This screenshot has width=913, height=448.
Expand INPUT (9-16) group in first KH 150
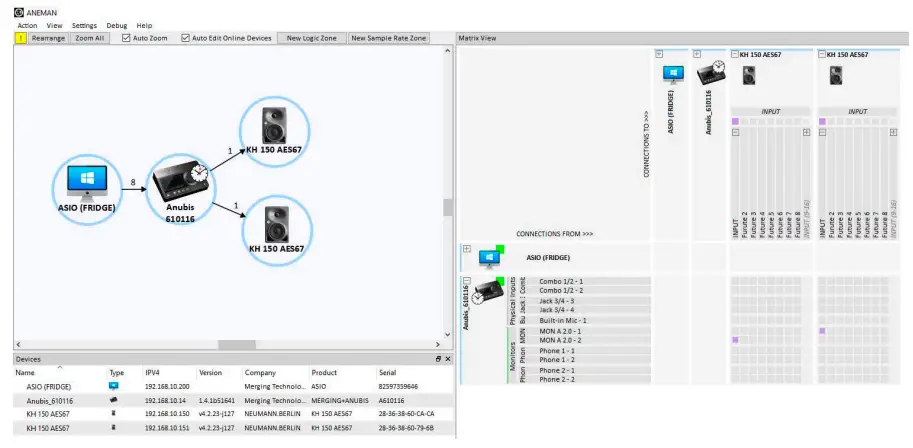[x=806, y=133]
